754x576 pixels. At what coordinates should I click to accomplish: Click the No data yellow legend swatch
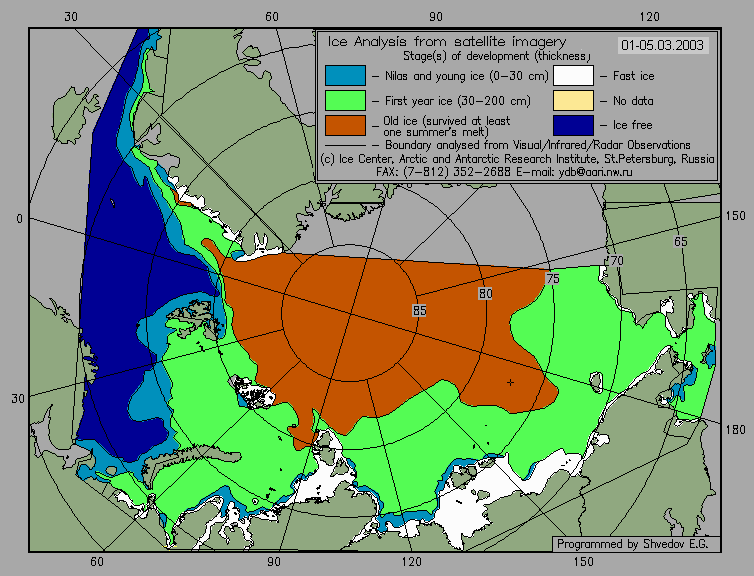click(x=573, y=100)
